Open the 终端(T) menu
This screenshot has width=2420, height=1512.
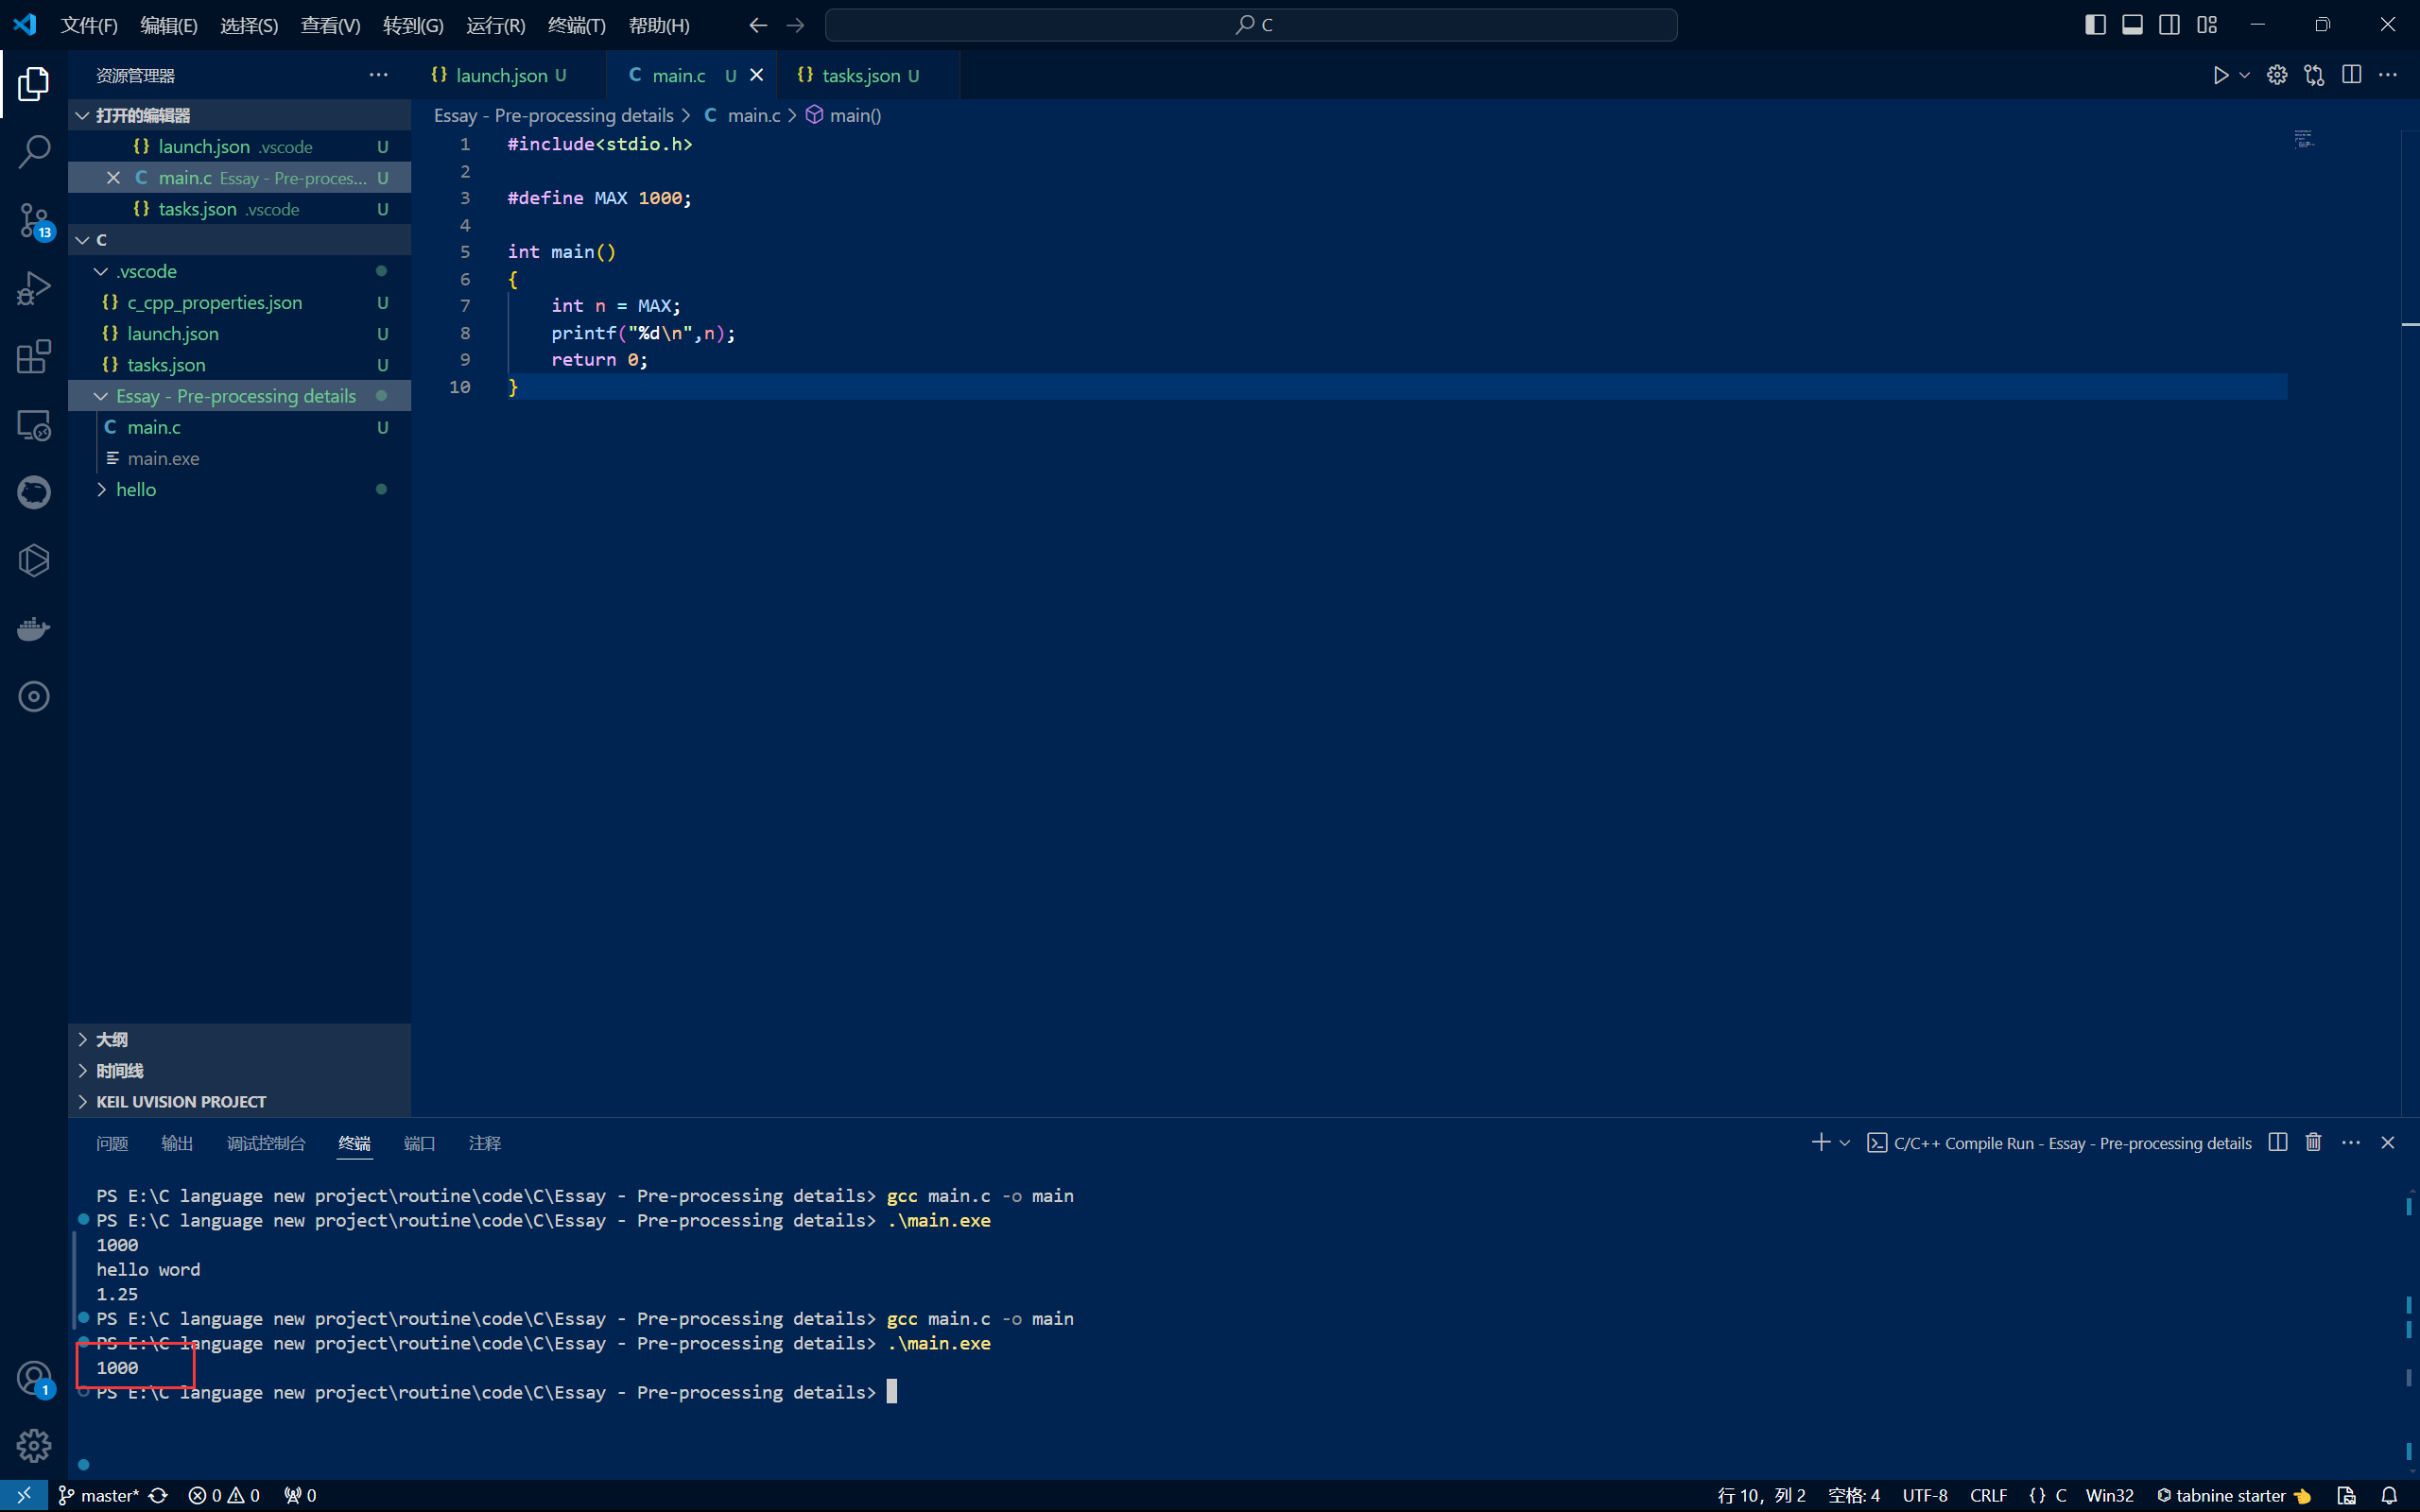tap(577, 25)
